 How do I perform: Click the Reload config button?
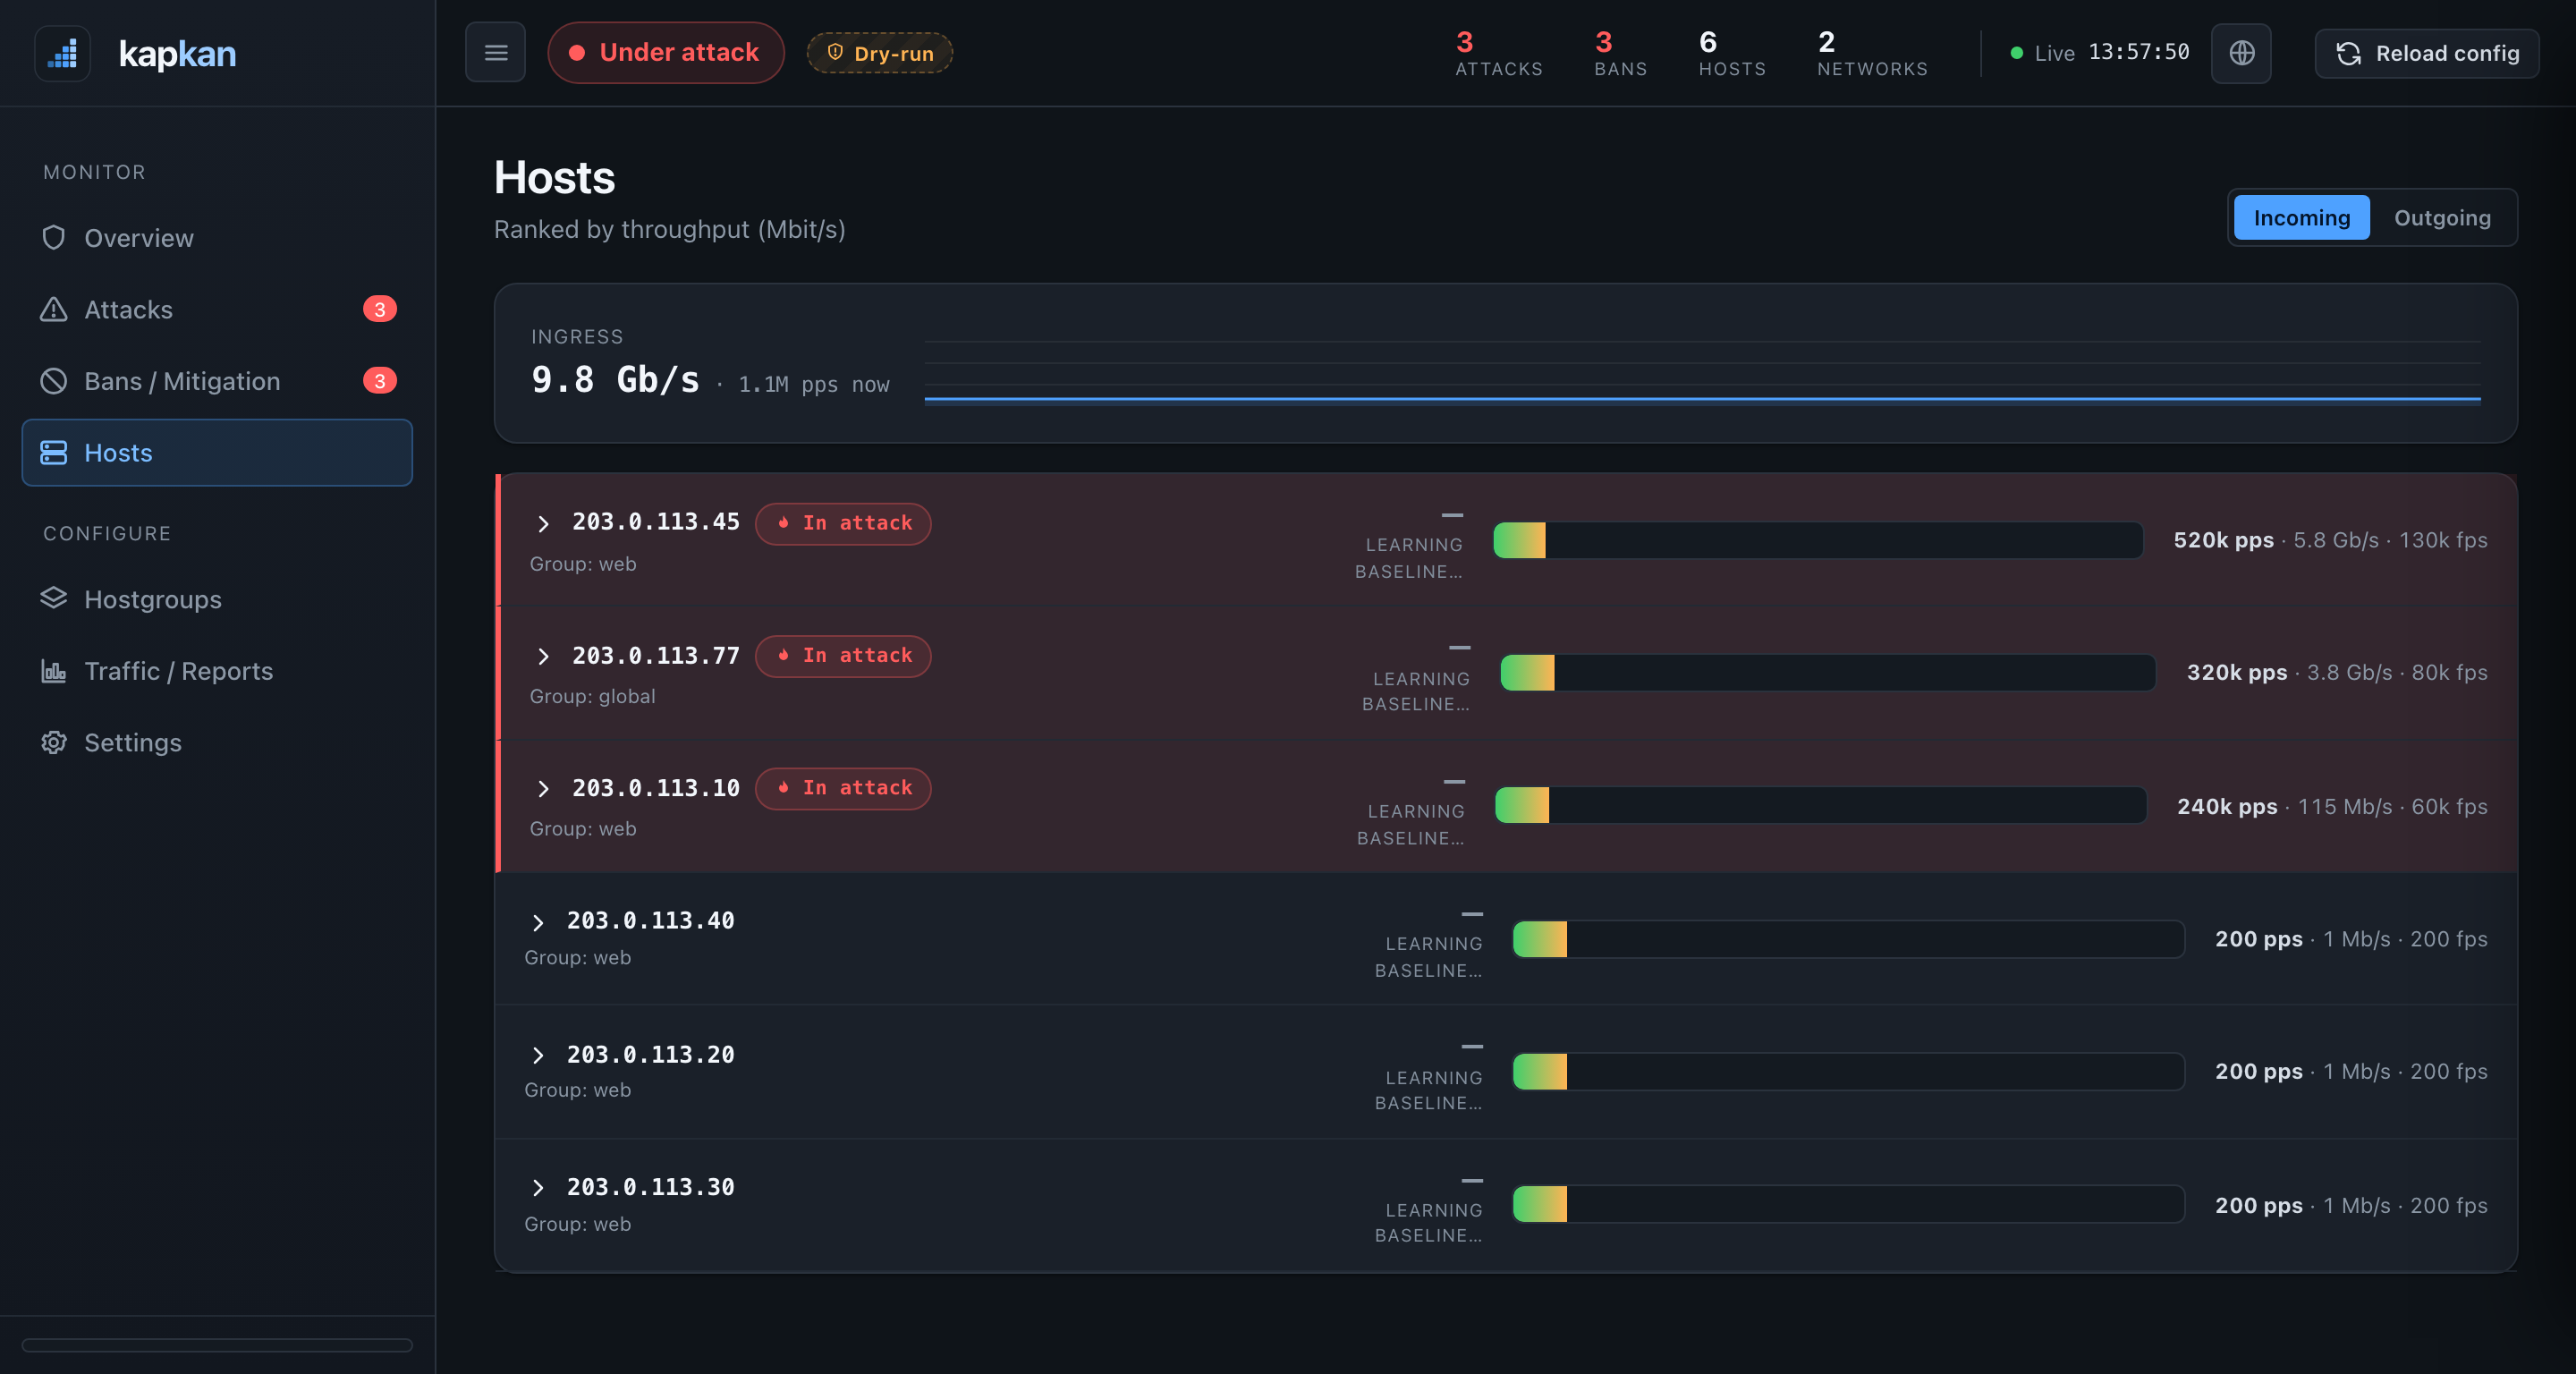(x=2427, y=53)
